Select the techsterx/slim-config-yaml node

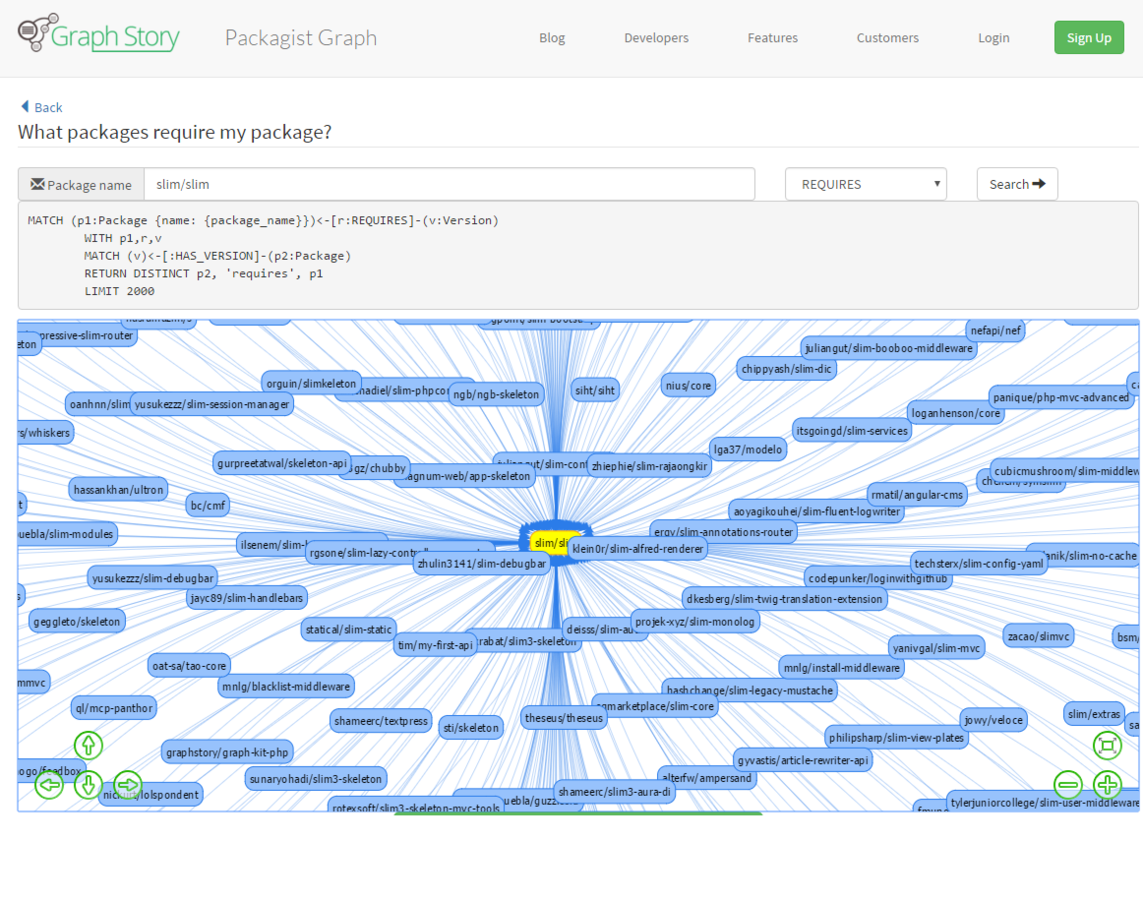(x=978, y=563)
